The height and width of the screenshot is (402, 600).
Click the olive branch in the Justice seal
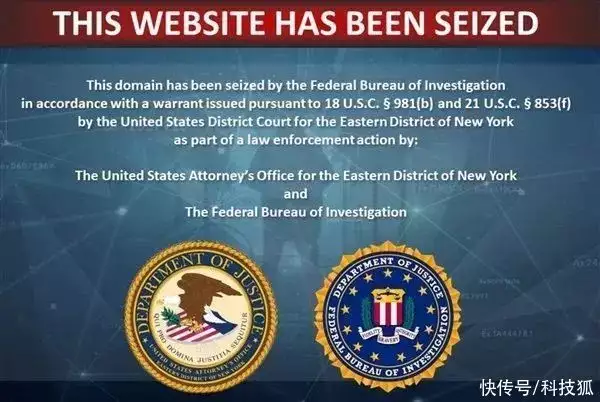[170, 316]
